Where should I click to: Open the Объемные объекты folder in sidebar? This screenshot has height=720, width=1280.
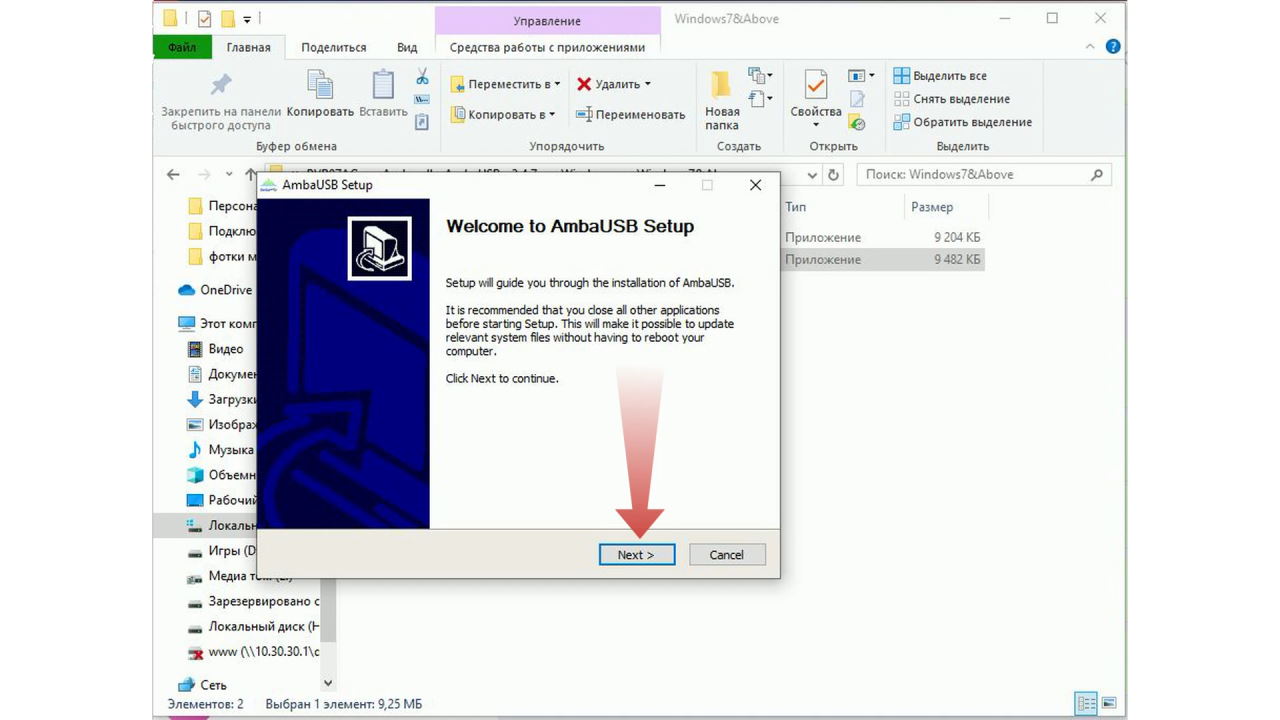pos(221,475)
